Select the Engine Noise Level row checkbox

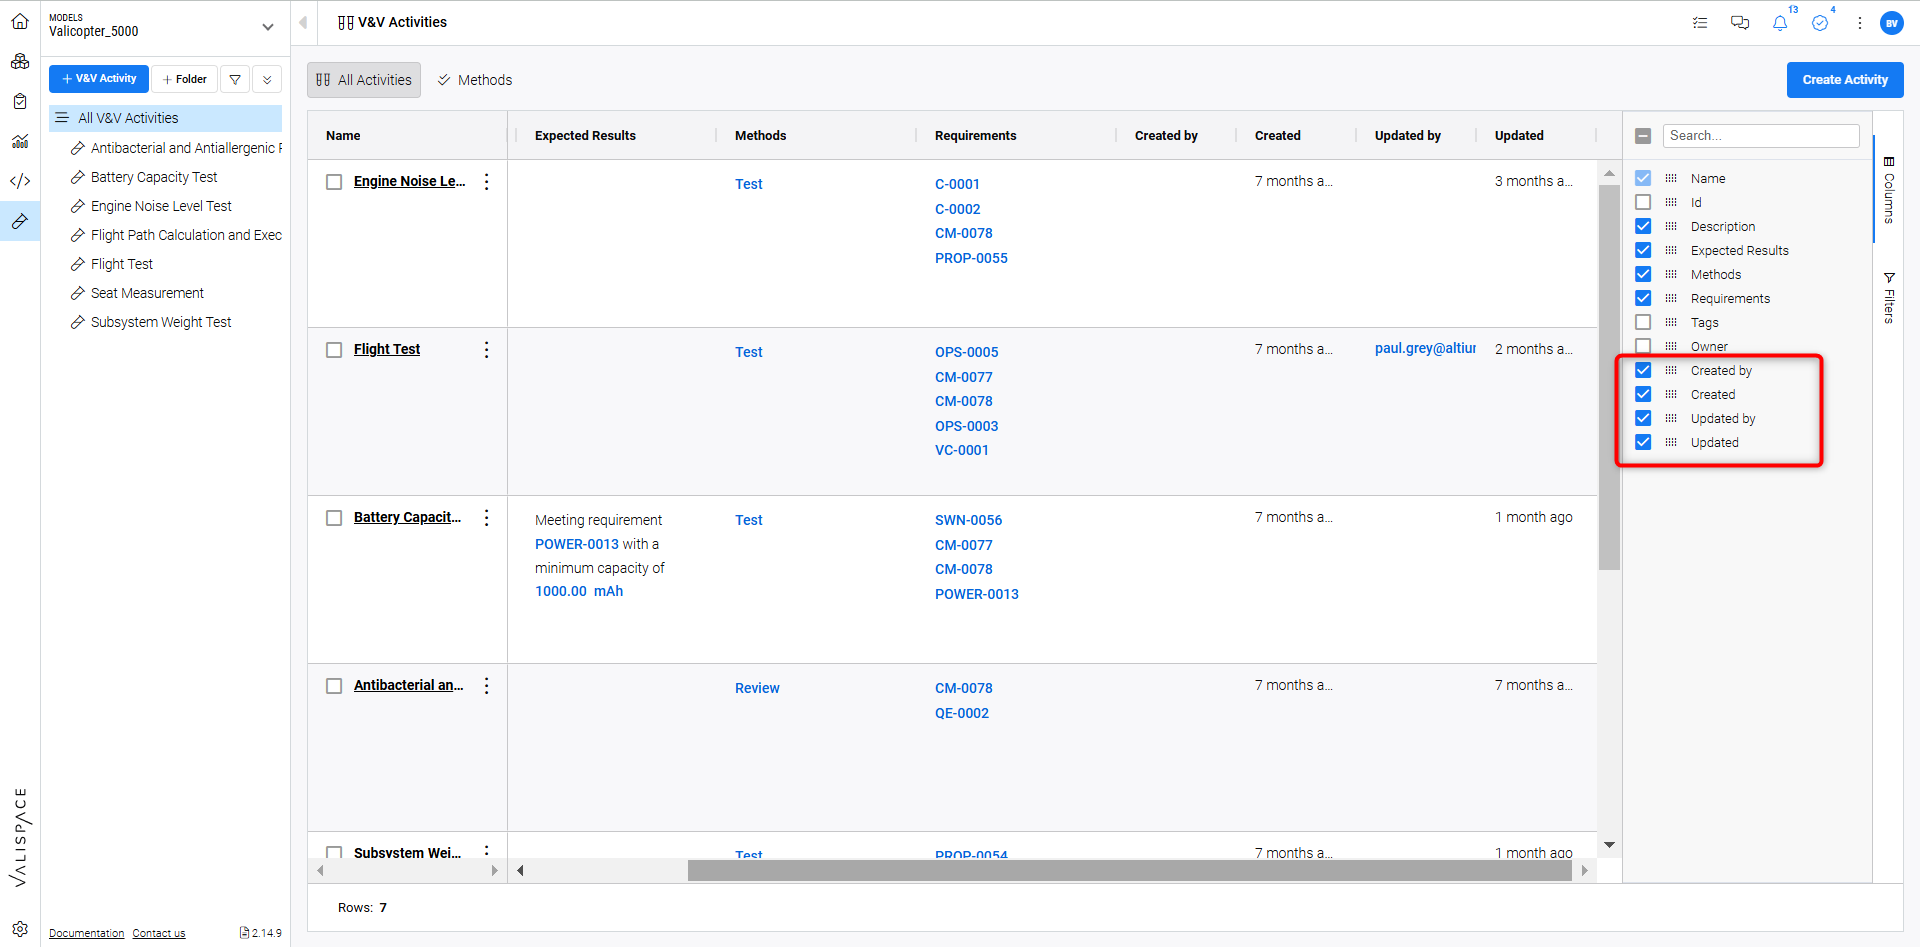pos(334,182)
